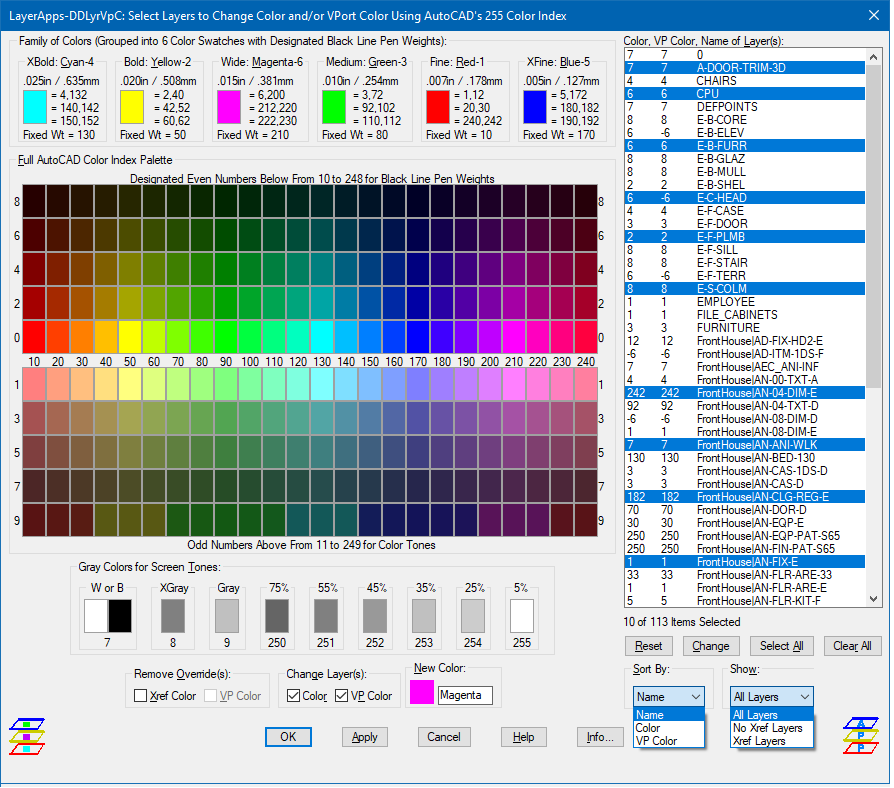The width and height of the screenshot is (894, 788).
Task: Choose VP Color in the sort list
Action: coord(656,741)
